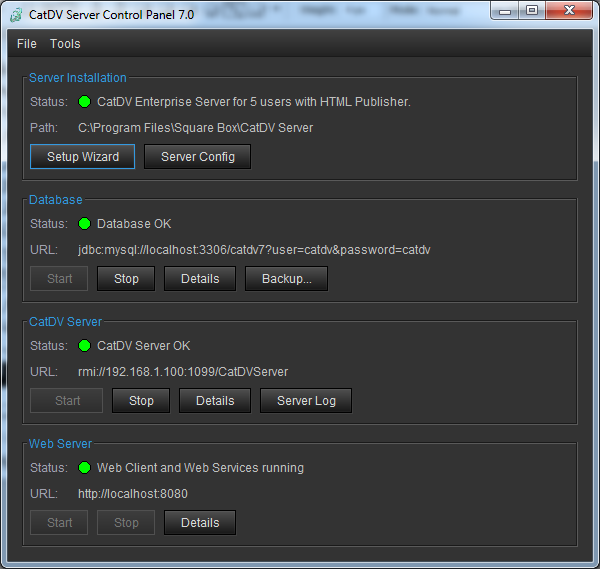Select the rmi://192.168.1.100:1099/CatDVServer URL

click(x=183, y=372)
